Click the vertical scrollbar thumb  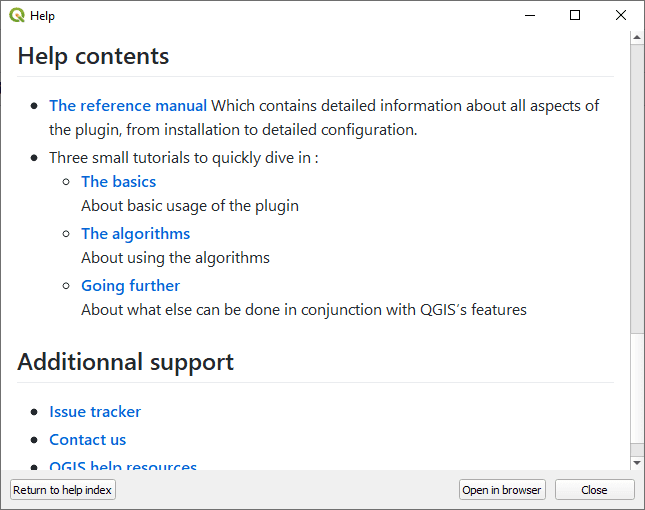click(x=637, y=190)
